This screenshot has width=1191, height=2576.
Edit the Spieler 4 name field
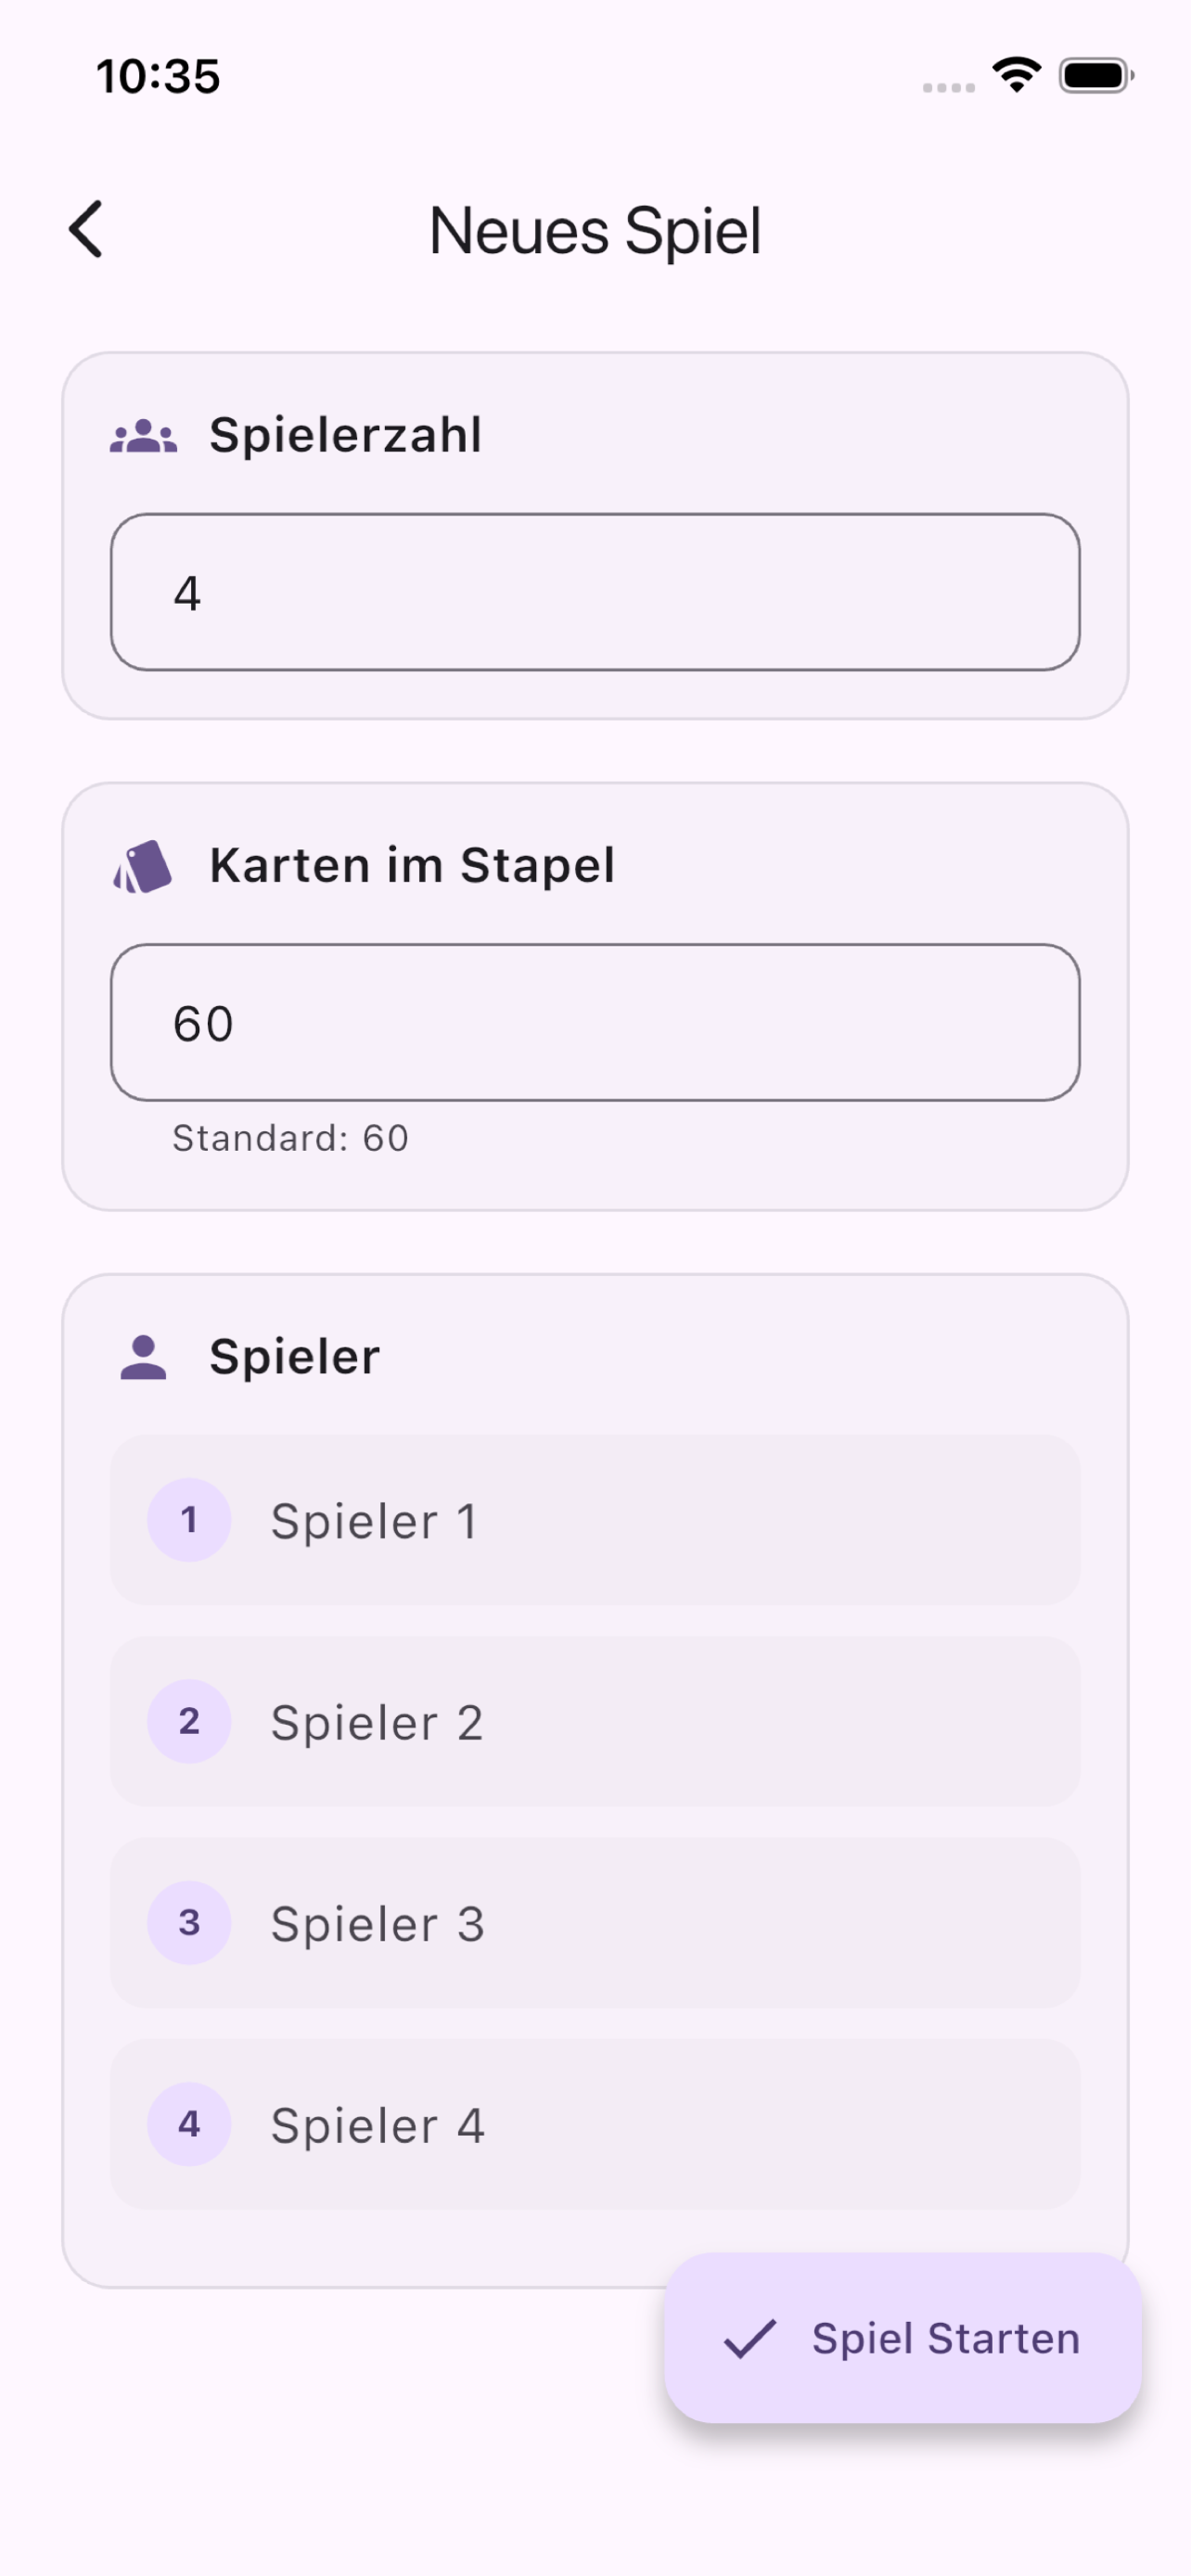tap(595, 2124)
